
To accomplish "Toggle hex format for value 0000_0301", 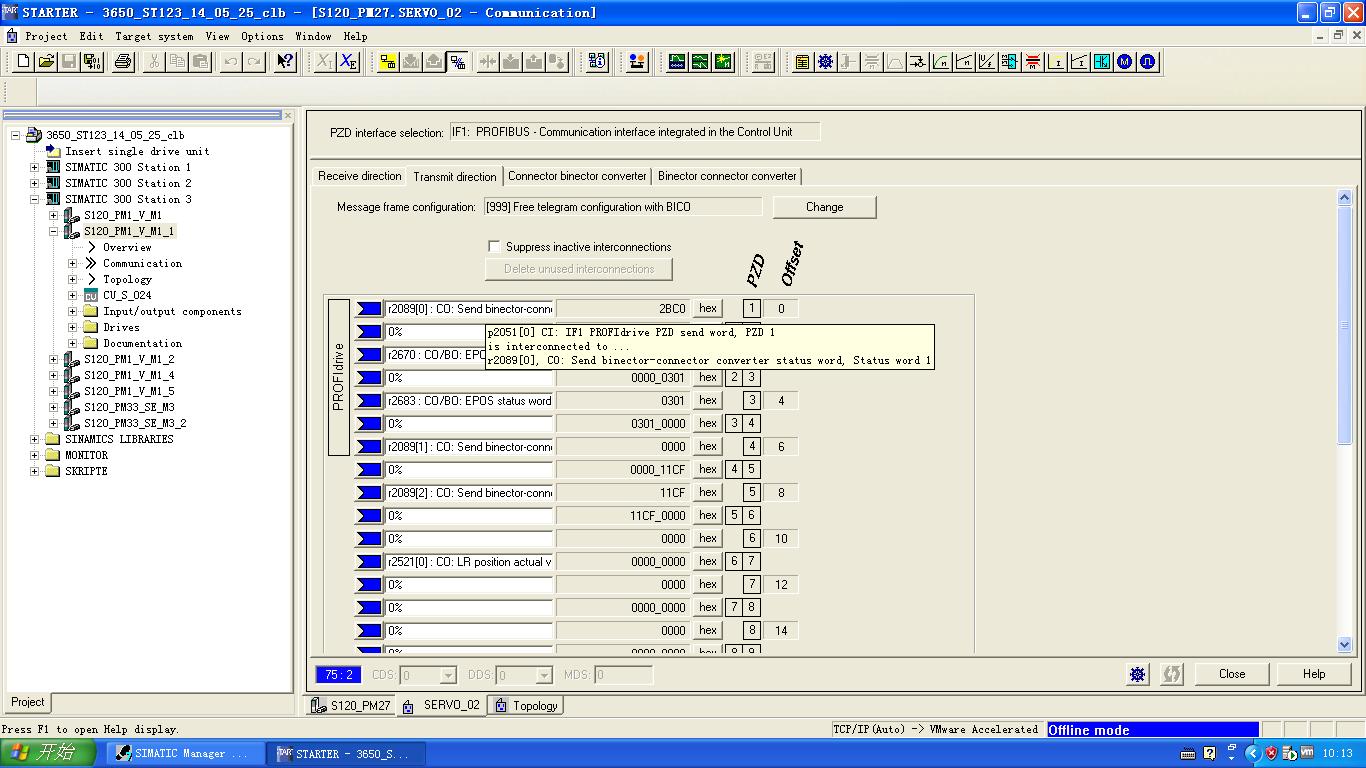I will click(x=708, y=378).
